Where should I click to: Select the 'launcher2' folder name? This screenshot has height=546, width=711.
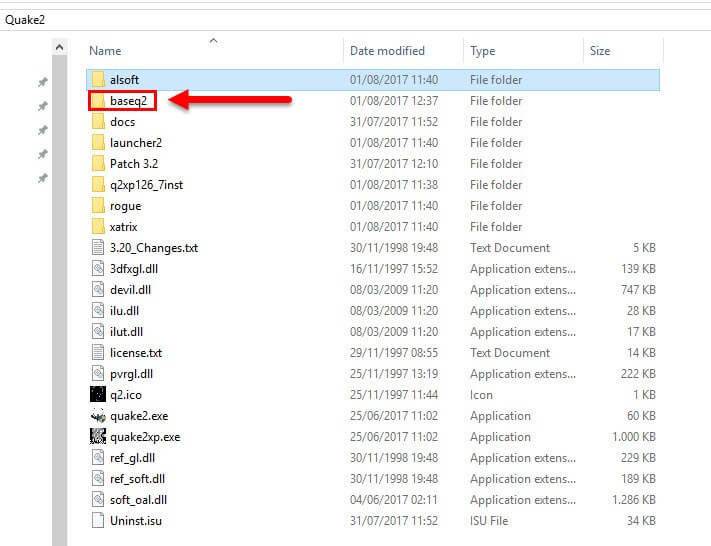coord(136,142)
